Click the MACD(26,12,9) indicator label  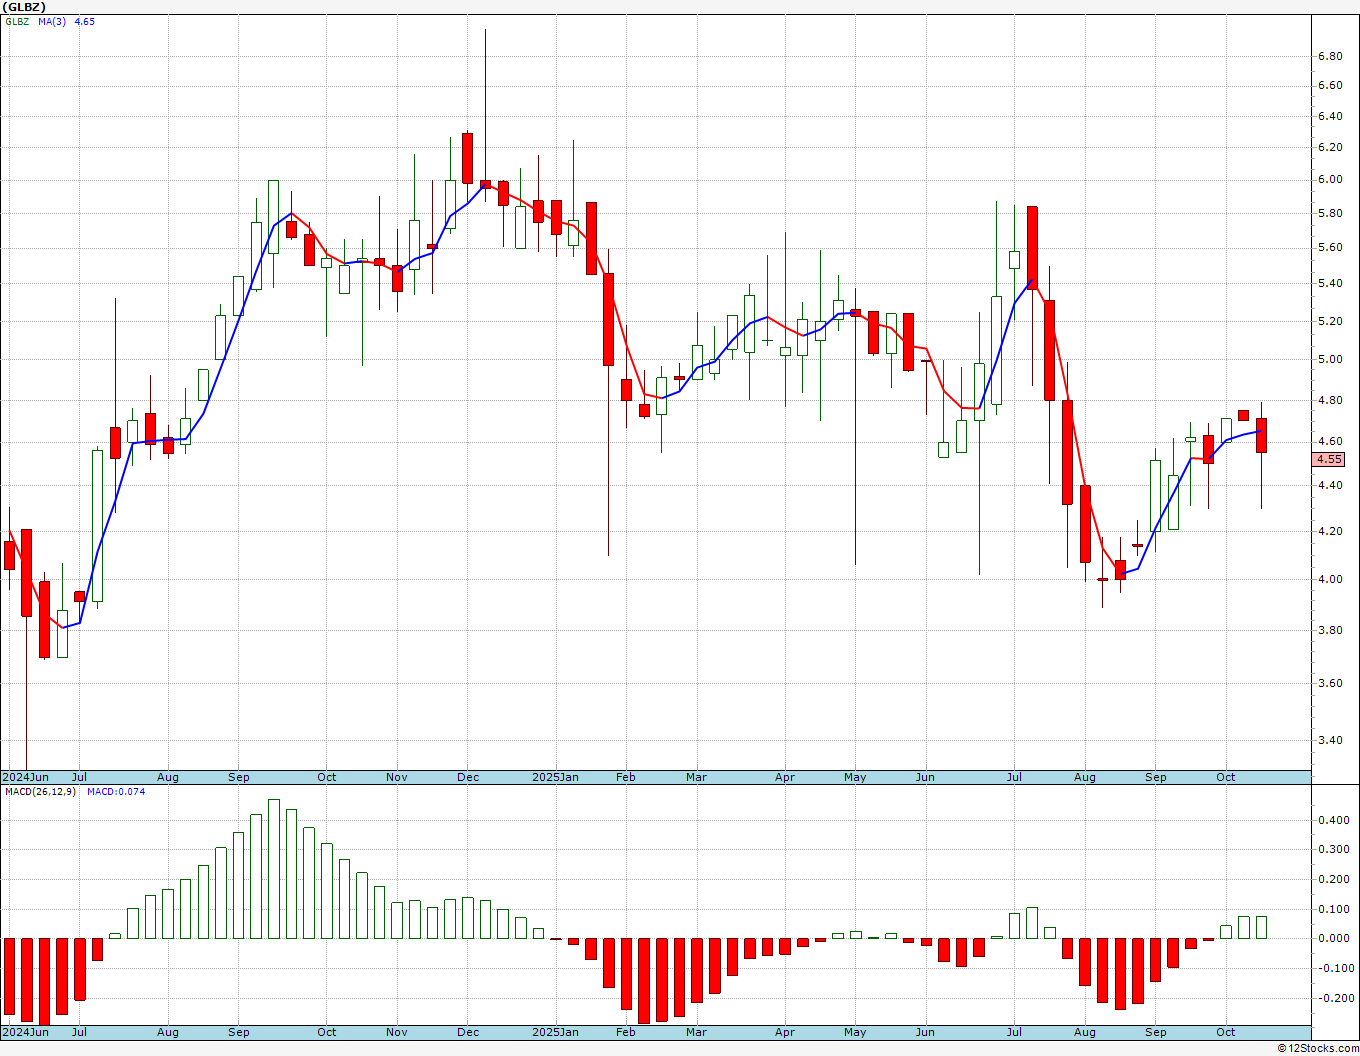(x=41, y=791)
